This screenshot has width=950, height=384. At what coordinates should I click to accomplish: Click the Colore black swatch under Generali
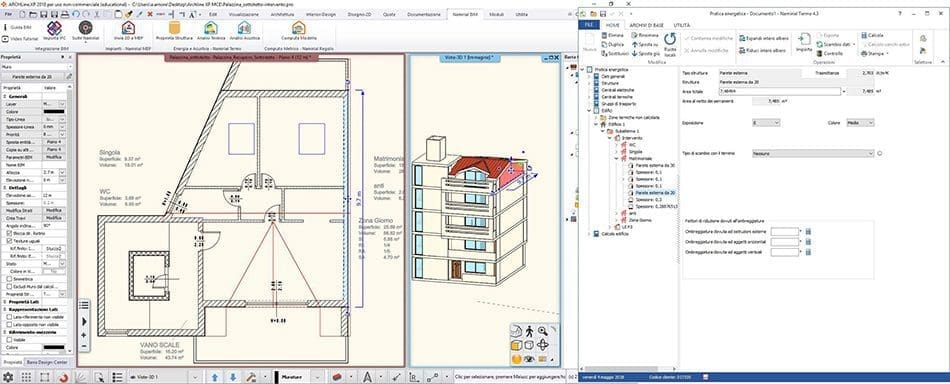tap(53, 111)
